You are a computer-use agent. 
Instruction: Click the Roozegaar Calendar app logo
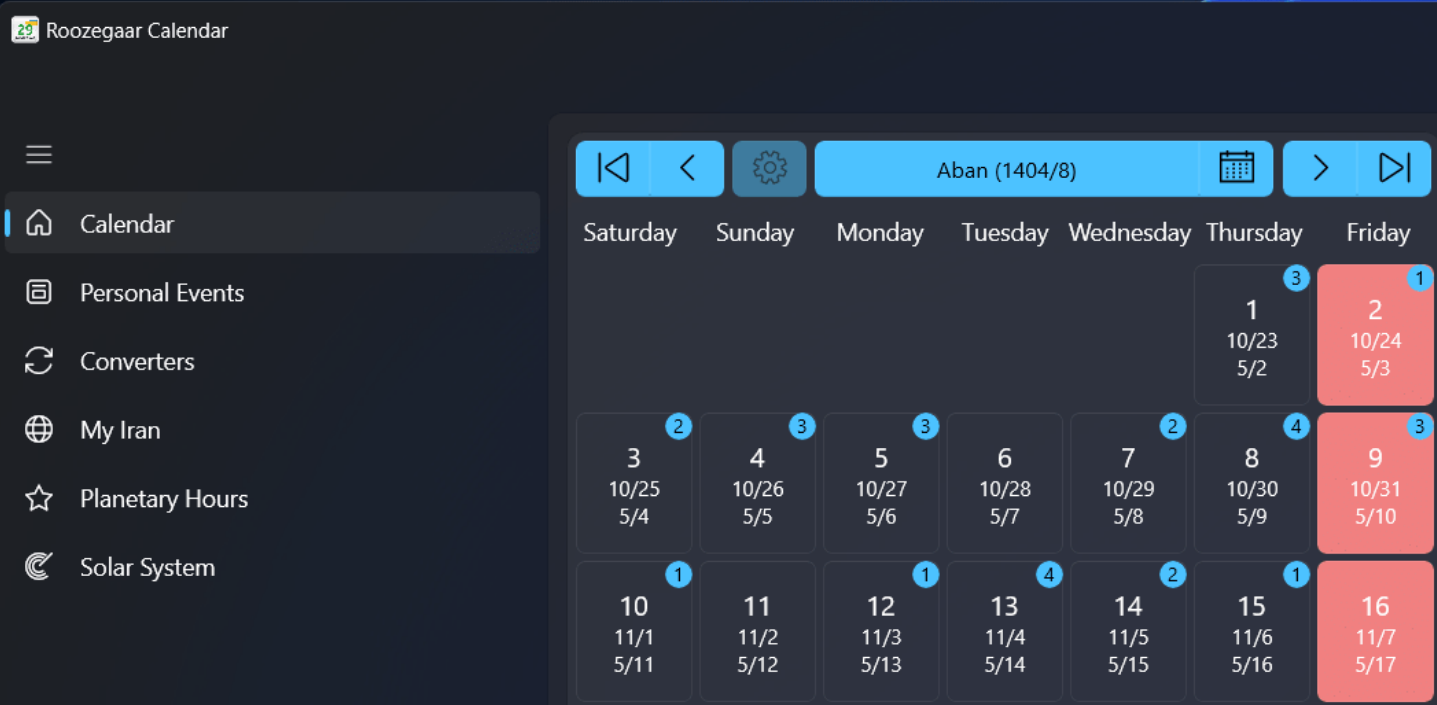click(24, 30)
